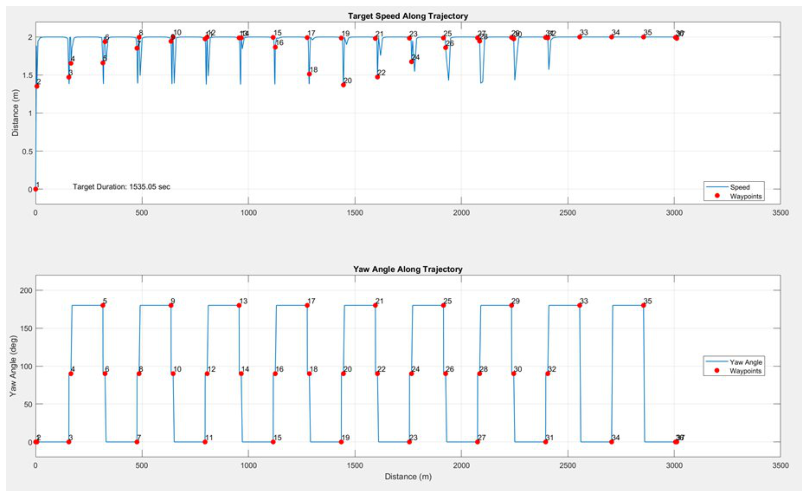Select the "Distance (m)" x-axis label below the yaw plot
The height and width of the screenshot is (491, 802).
(408, 477)
